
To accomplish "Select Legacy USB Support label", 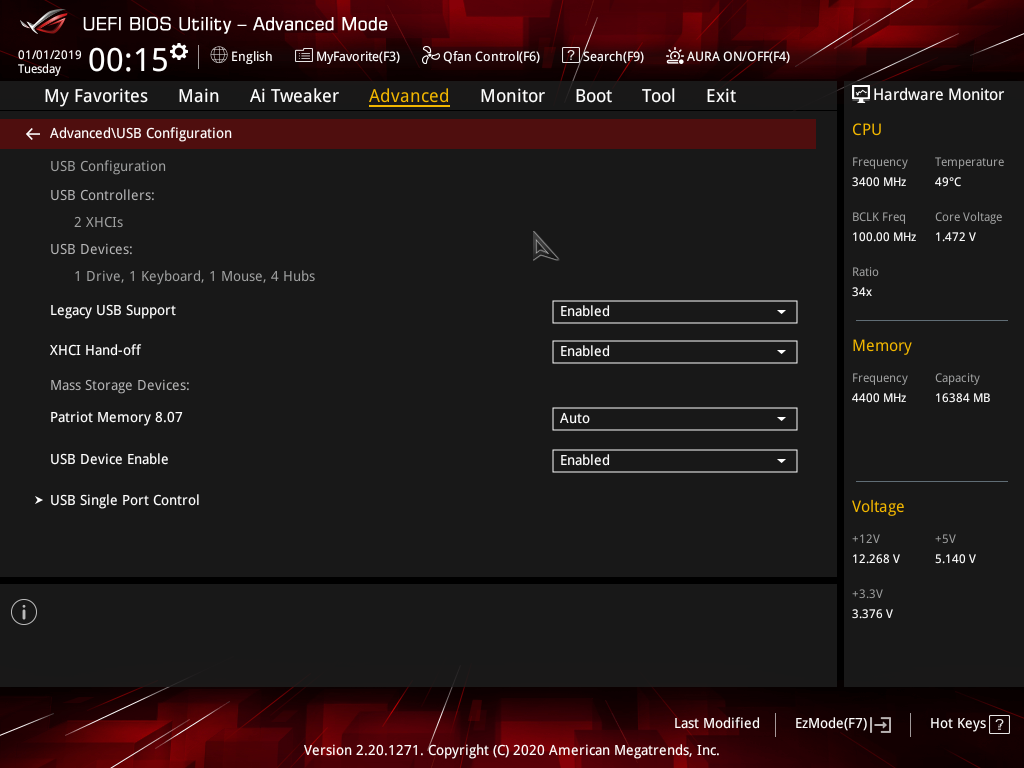I will click(x=113, y=311).
